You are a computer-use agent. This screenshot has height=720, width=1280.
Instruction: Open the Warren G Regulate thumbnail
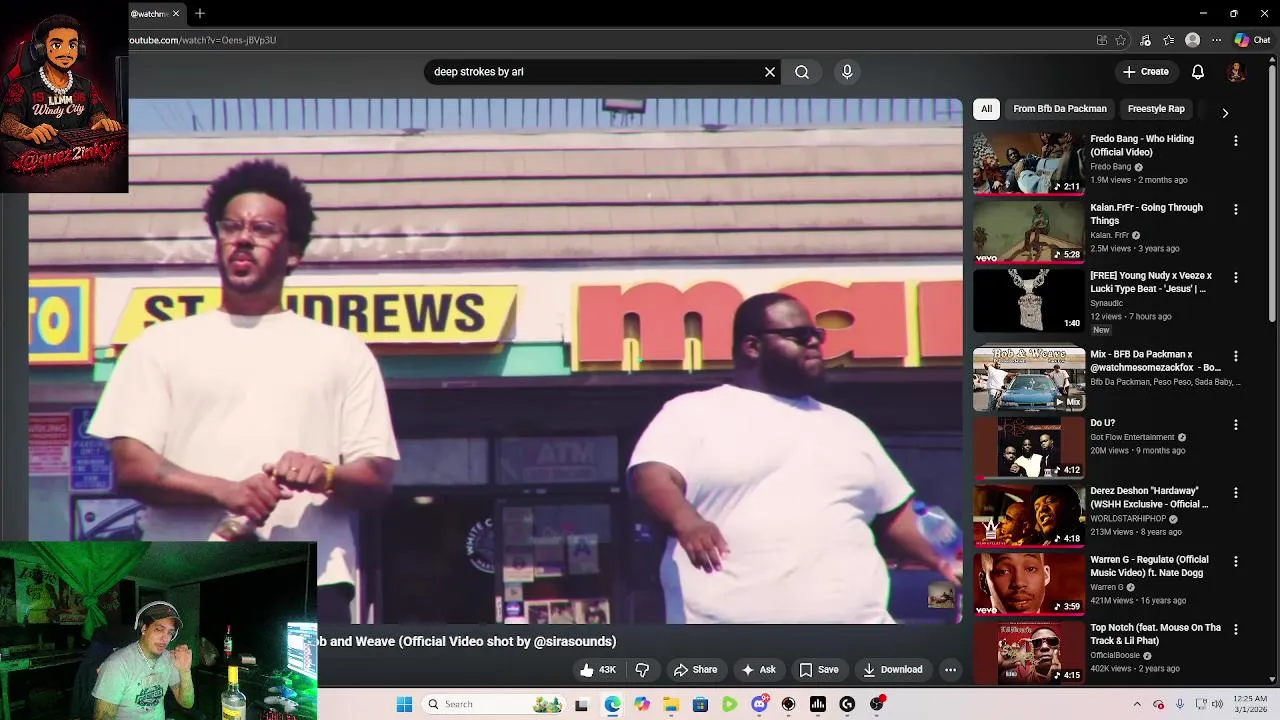point(1029,584)
